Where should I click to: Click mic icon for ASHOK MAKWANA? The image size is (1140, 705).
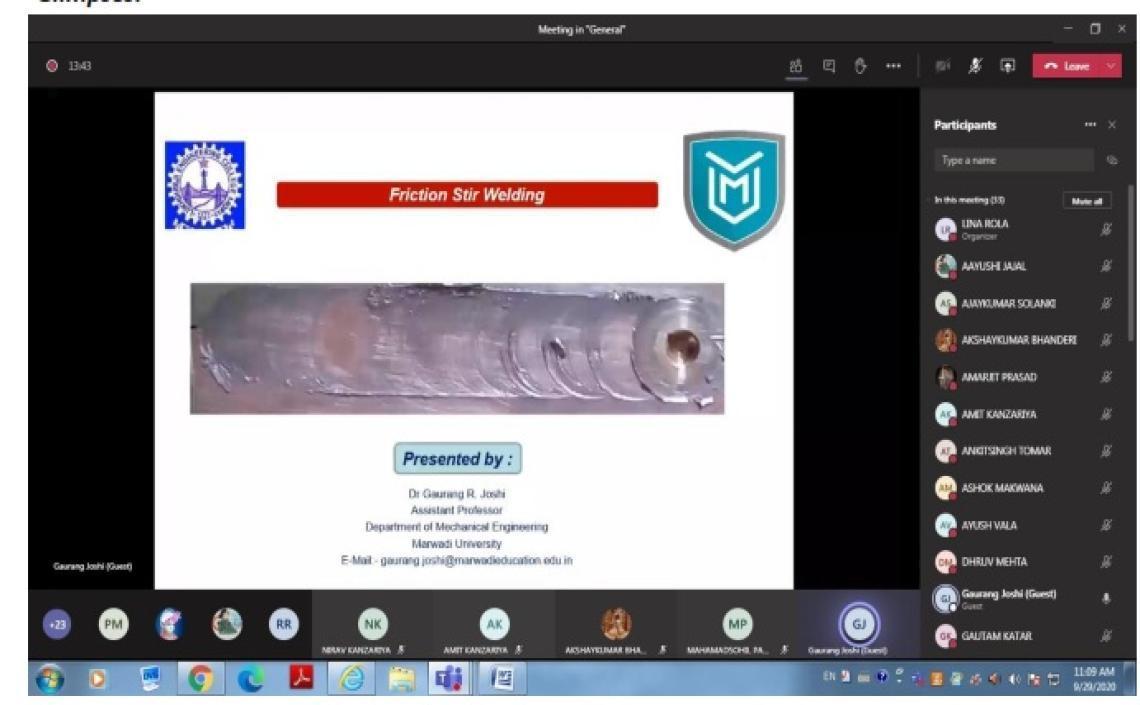[1106, 488]
